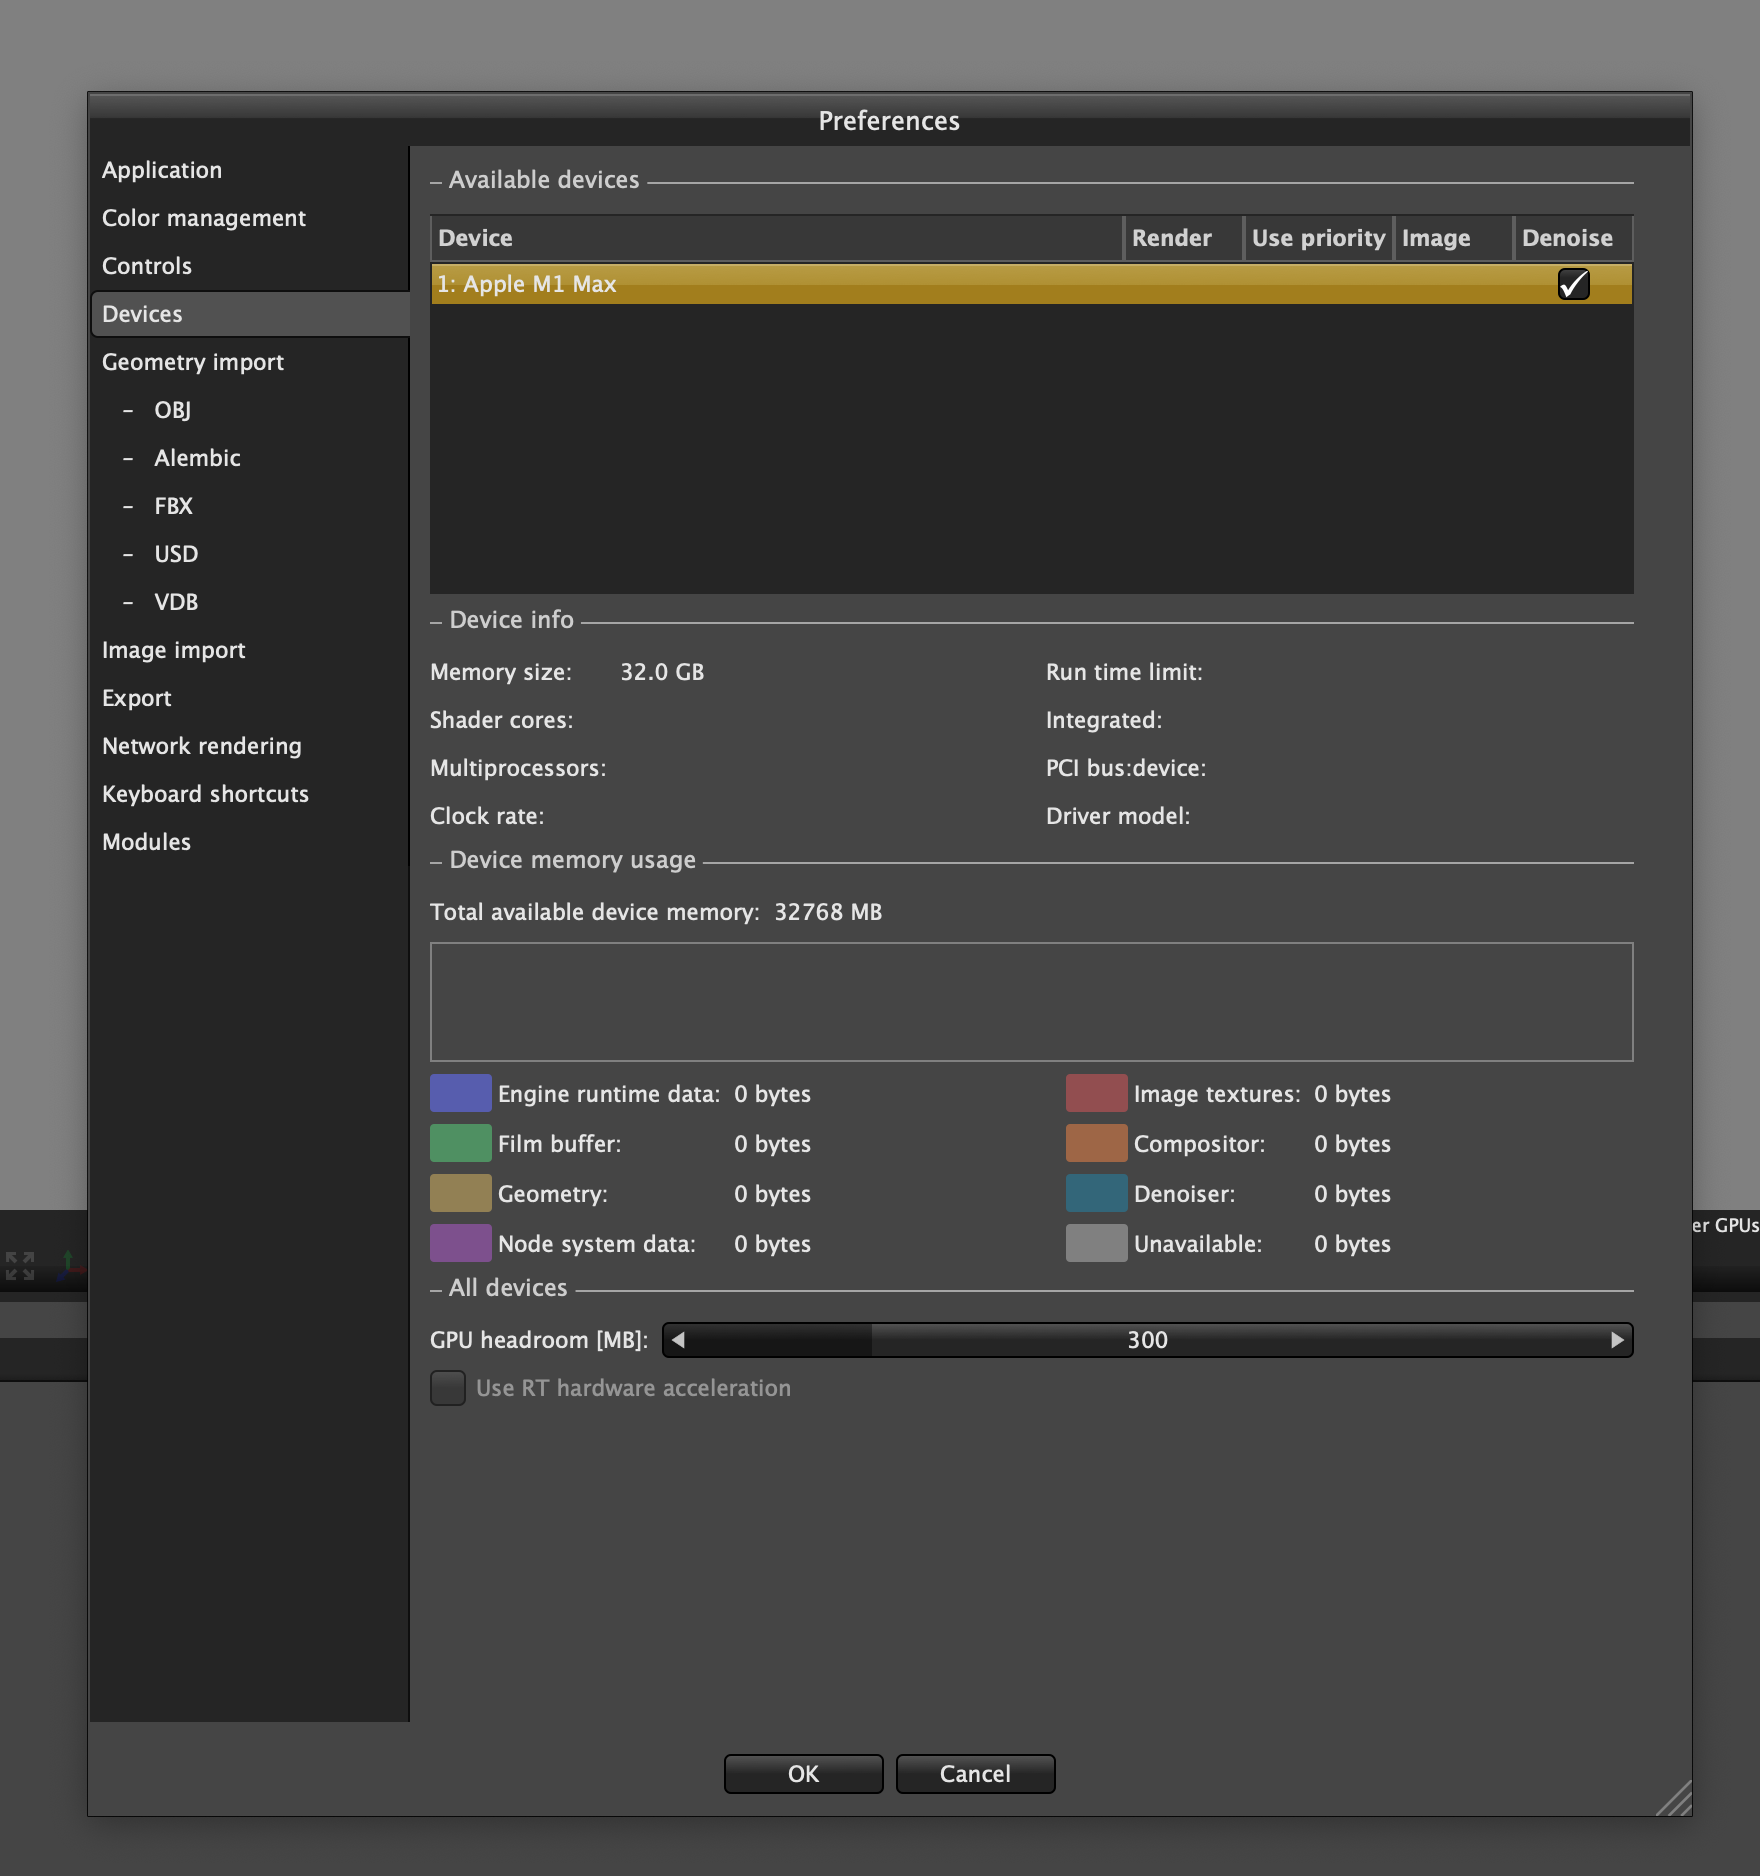Enable Use RT hardware acceleration checkbox
1760x1876 pixels.
(x=448, y=1388)
